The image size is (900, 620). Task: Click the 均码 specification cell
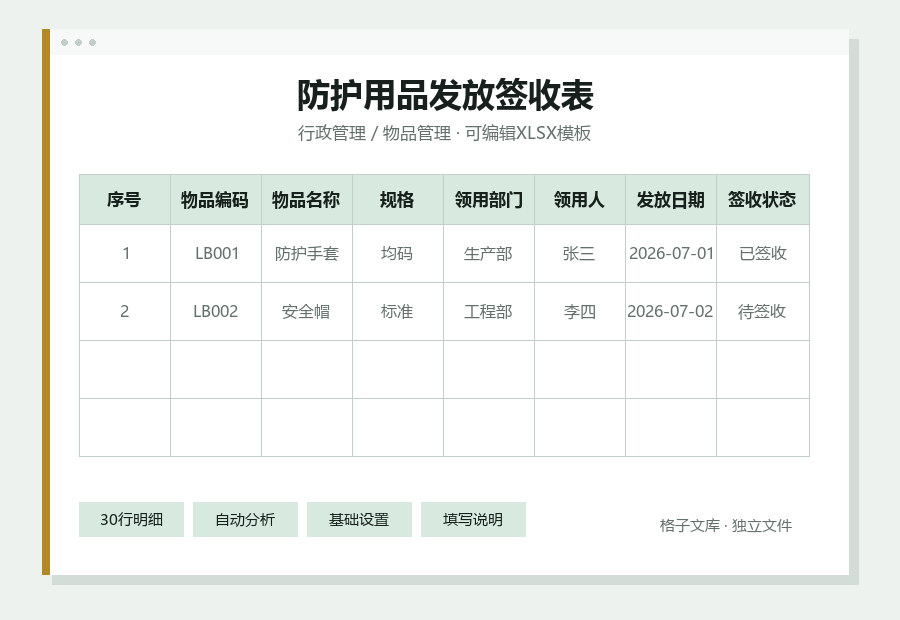pos(398,253)
